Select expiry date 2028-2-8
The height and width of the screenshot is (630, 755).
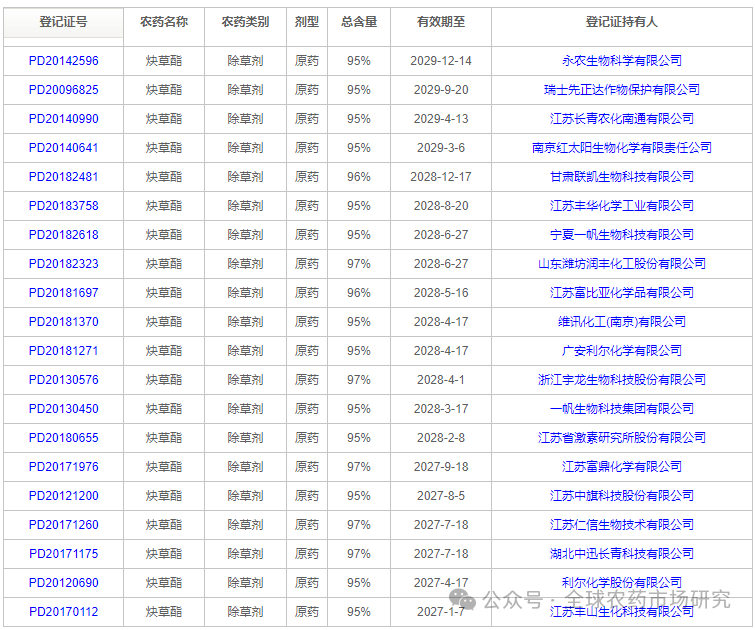pos(441,438)
